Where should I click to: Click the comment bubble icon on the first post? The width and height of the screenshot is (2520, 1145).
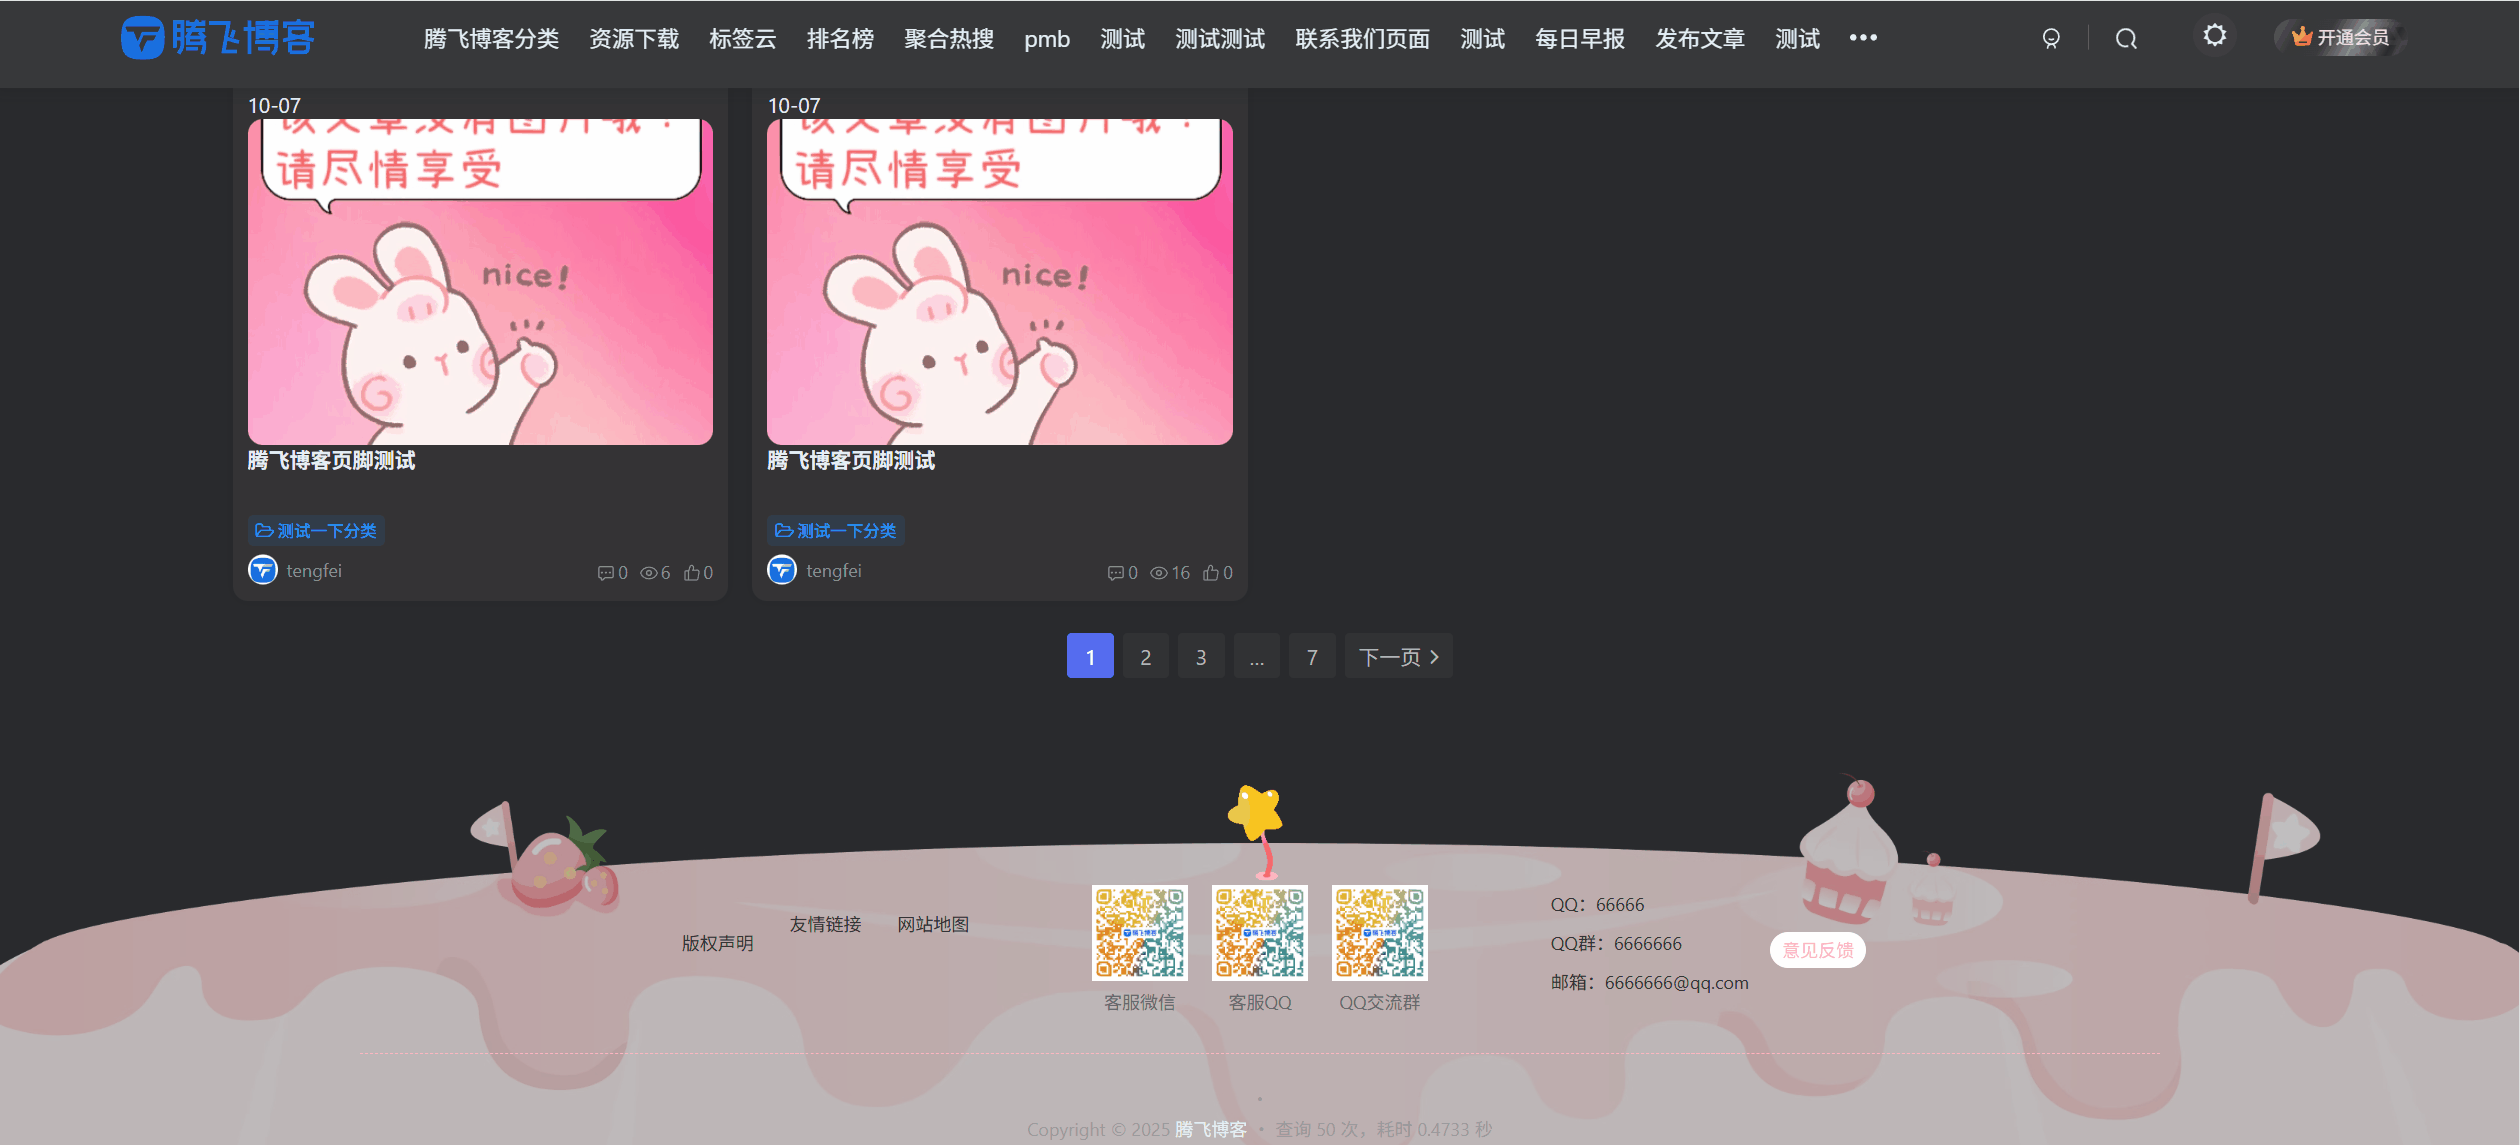606,572
